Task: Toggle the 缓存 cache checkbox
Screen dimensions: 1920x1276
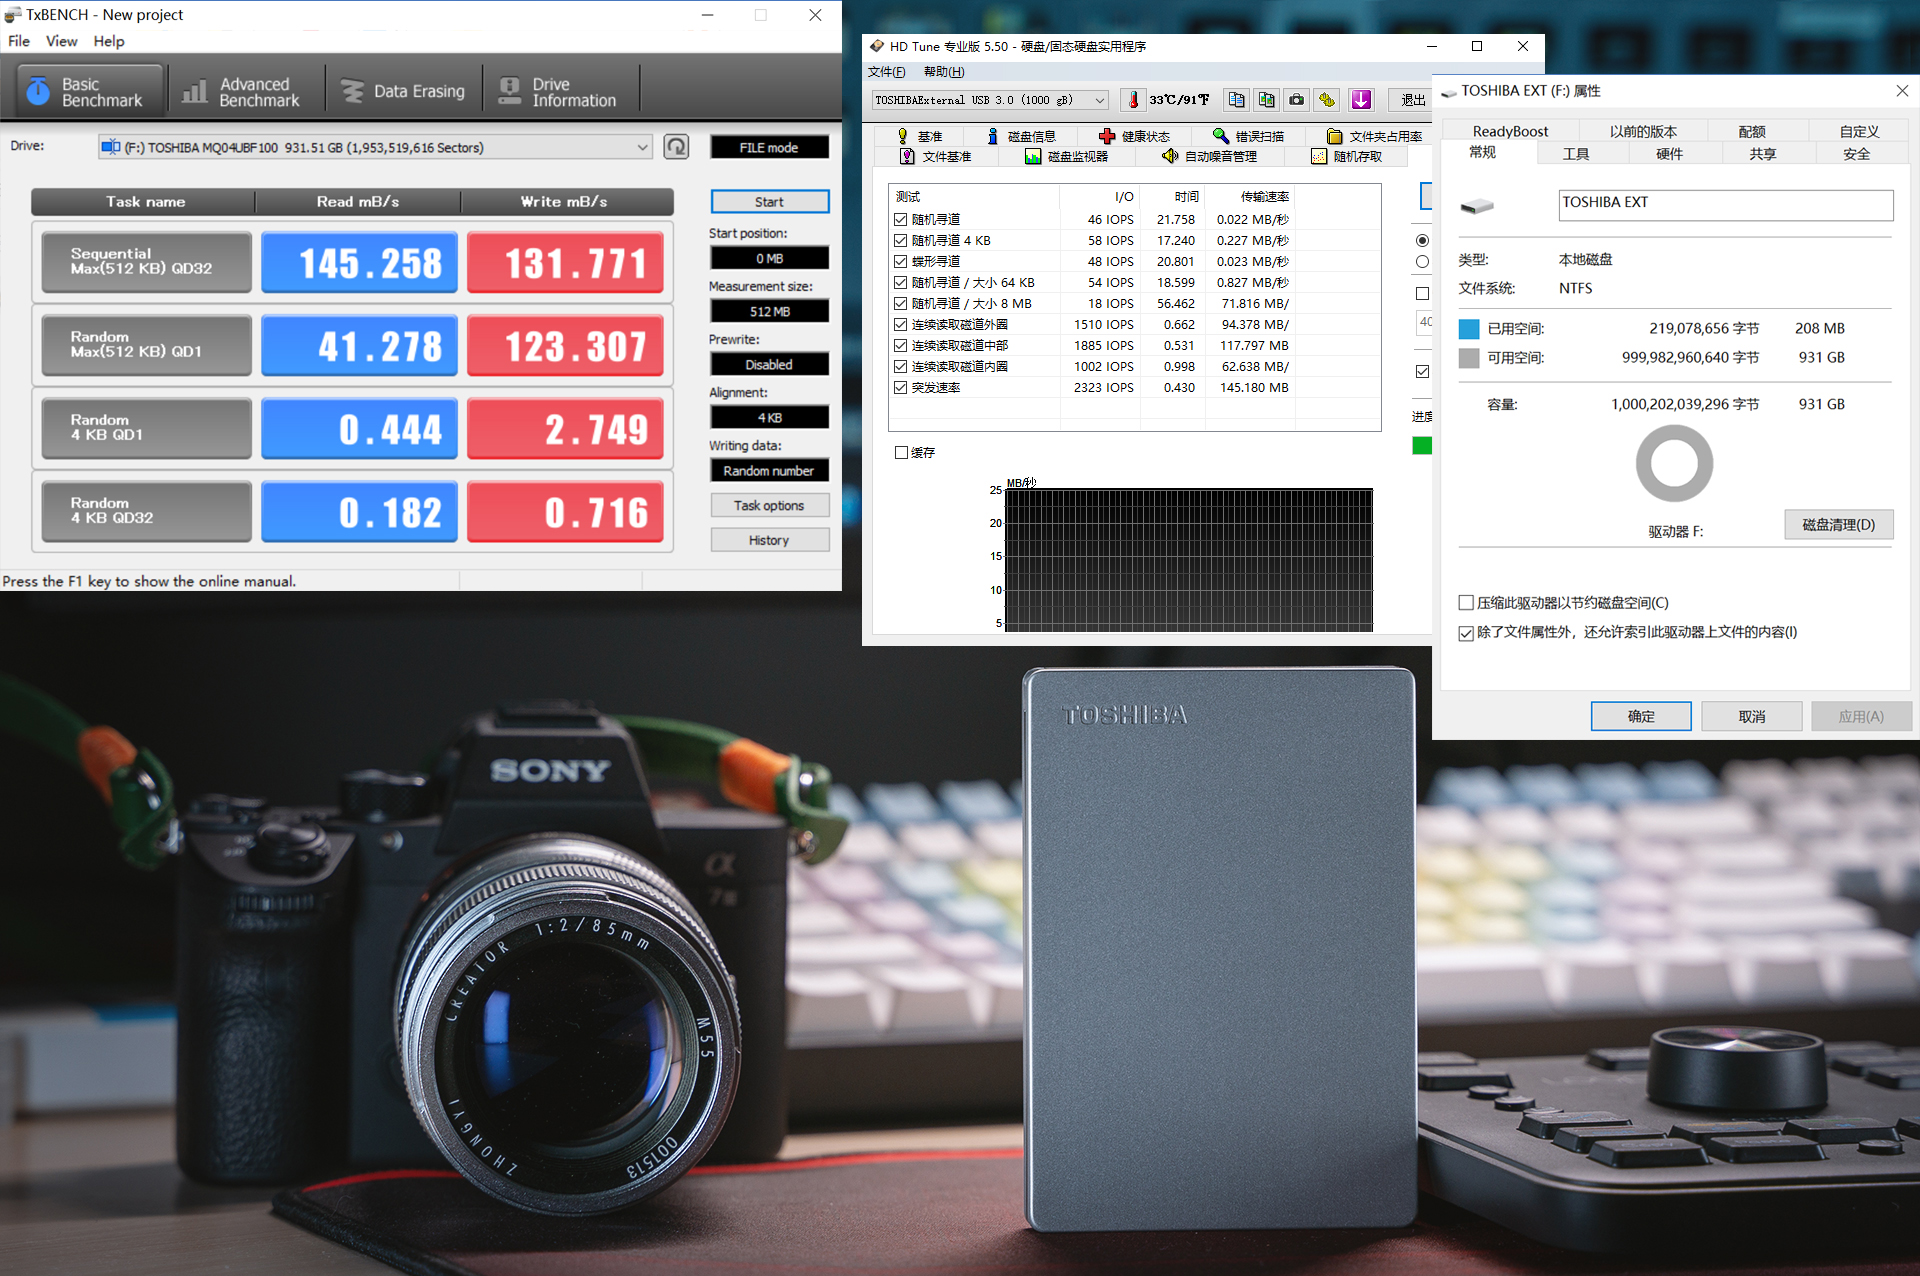Action: (901, 453)
